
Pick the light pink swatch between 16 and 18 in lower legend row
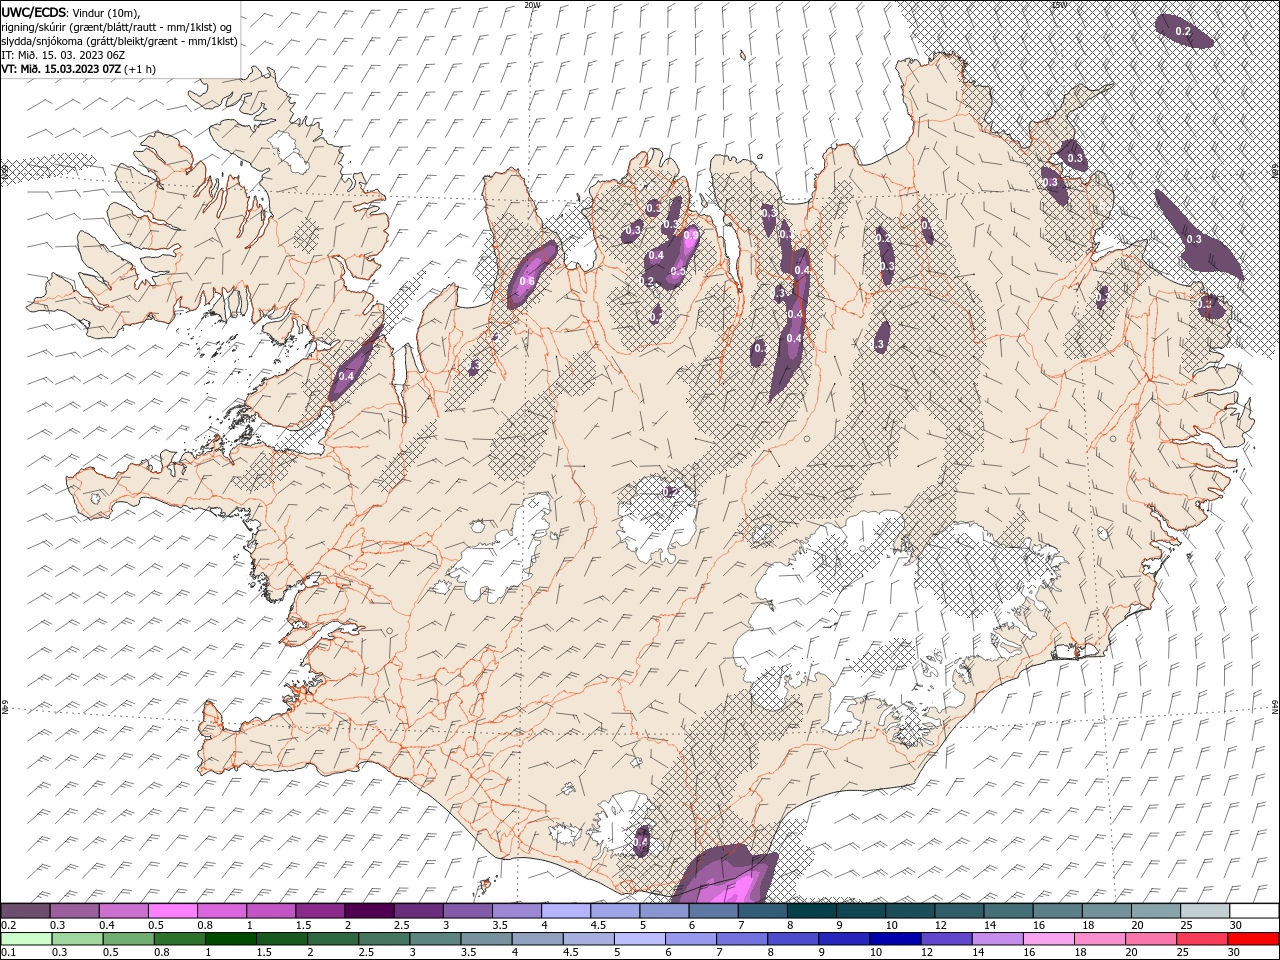click(1048, 939)
